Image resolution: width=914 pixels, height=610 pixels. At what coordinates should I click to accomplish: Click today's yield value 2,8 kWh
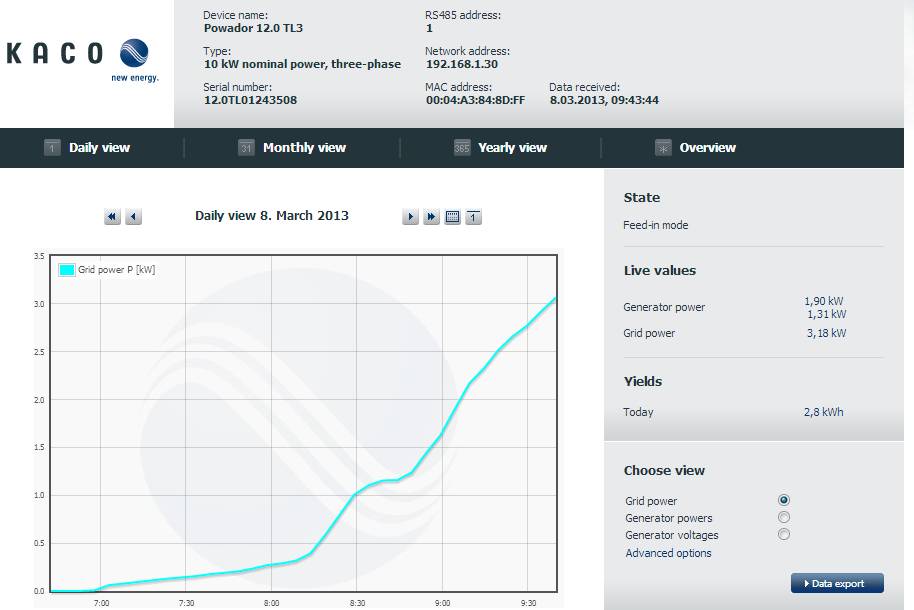[x=824, y=412]
